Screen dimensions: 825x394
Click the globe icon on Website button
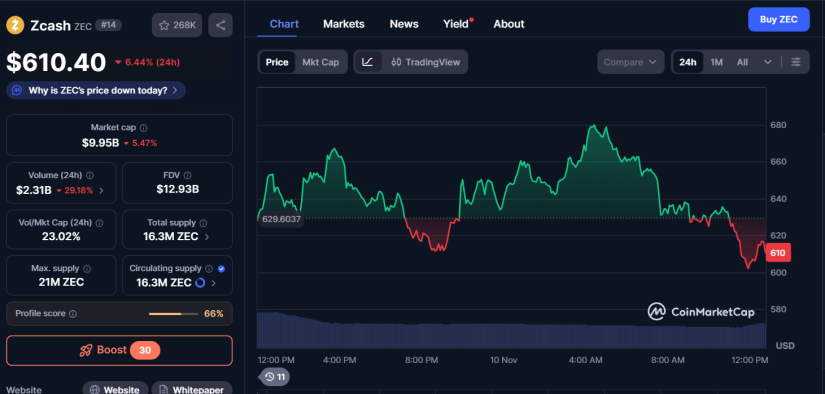[x=95, y=390]
